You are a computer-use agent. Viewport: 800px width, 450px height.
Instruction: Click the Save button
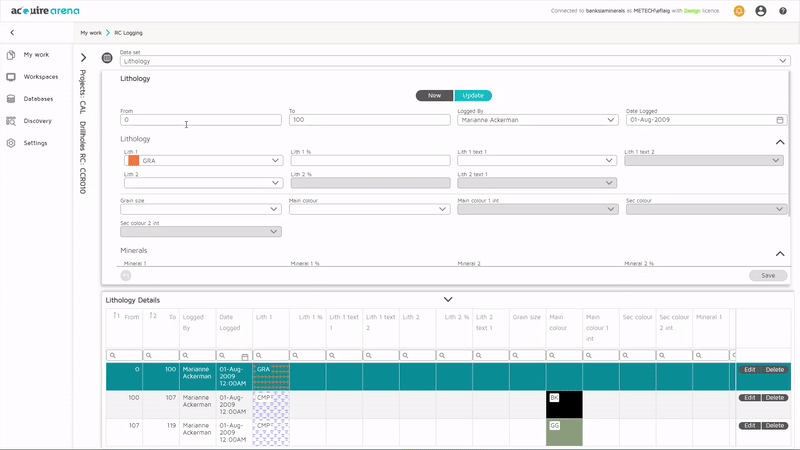pyautogui.click(x=767, y=275)
